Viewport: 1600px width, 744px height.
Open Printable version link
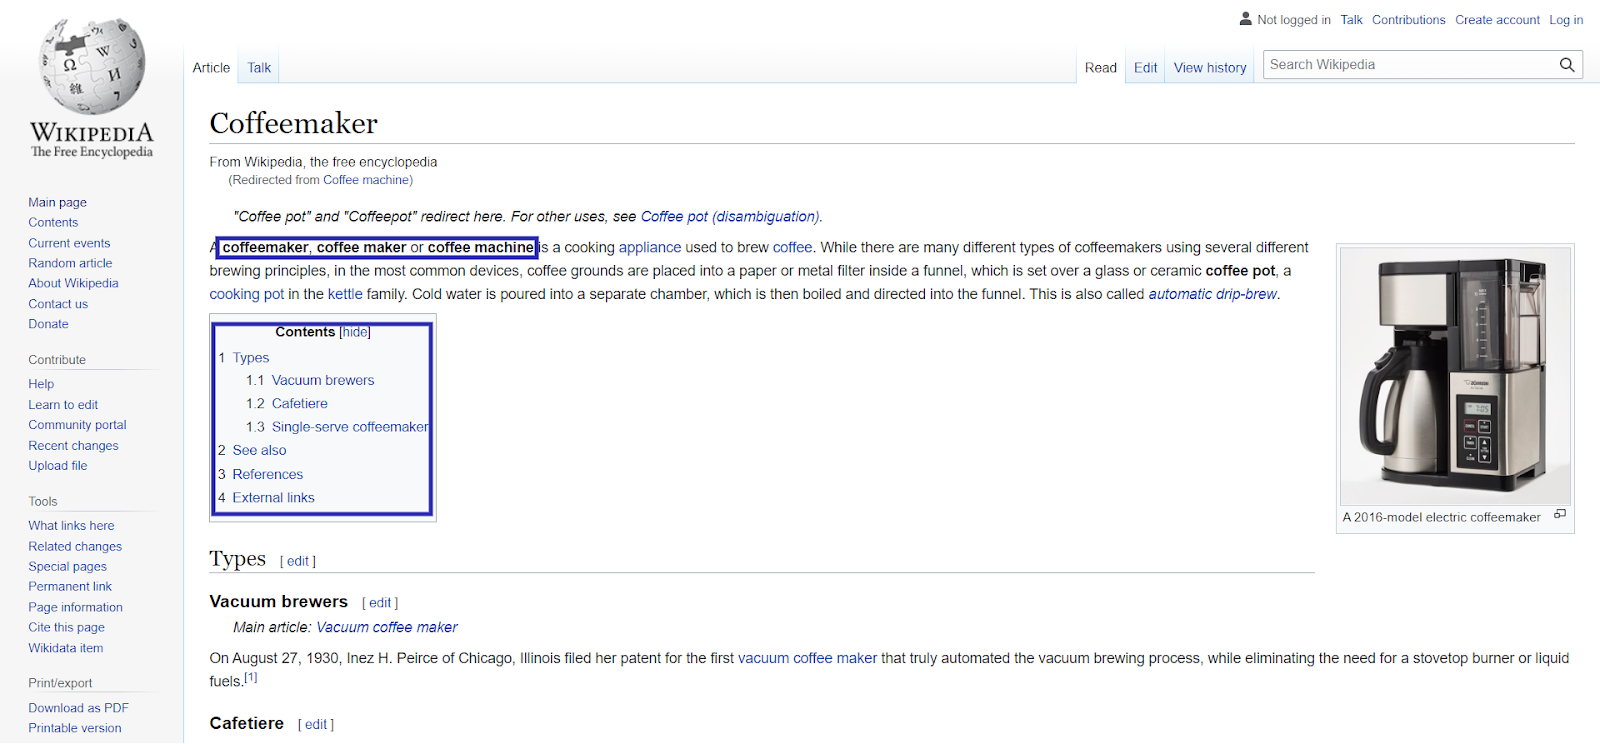click(75, 728)
